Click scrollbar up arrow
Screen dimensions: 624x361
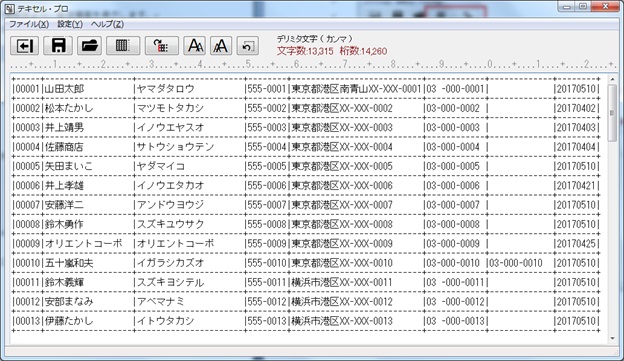(612, 79)
